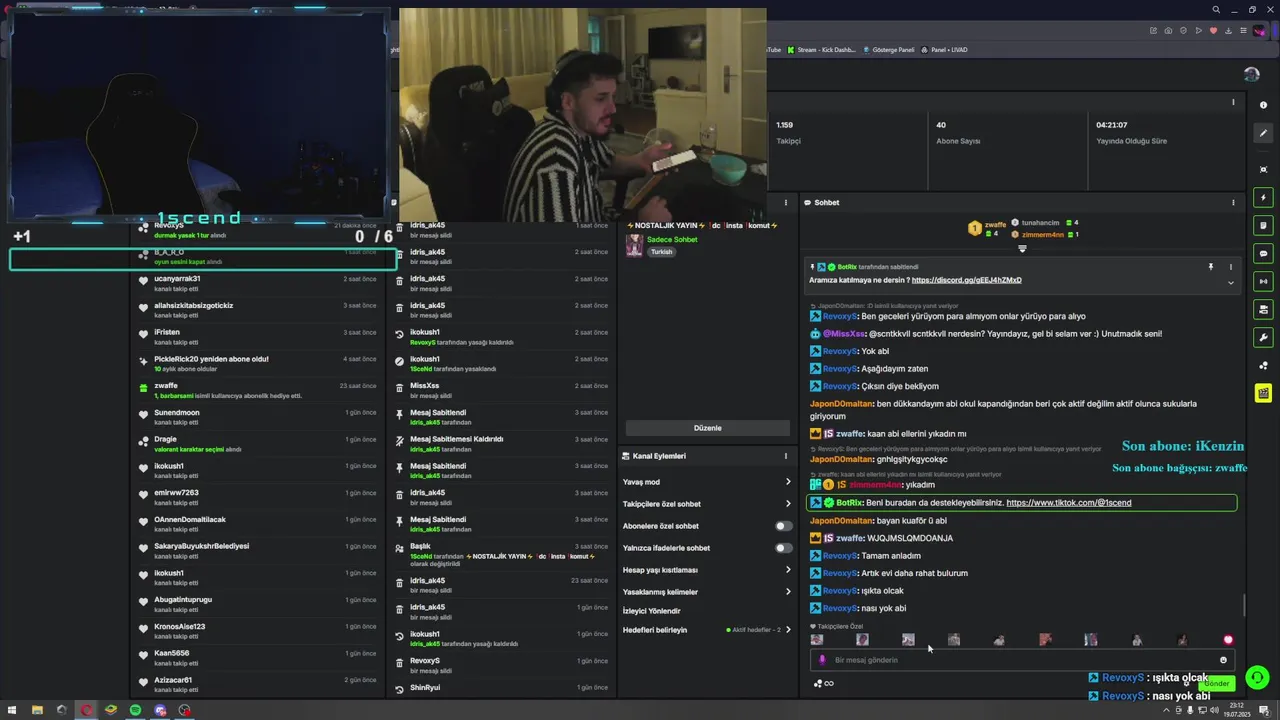
Task: Select the pencil edit icon in sidebar
Action: (x=1263, y=133)
